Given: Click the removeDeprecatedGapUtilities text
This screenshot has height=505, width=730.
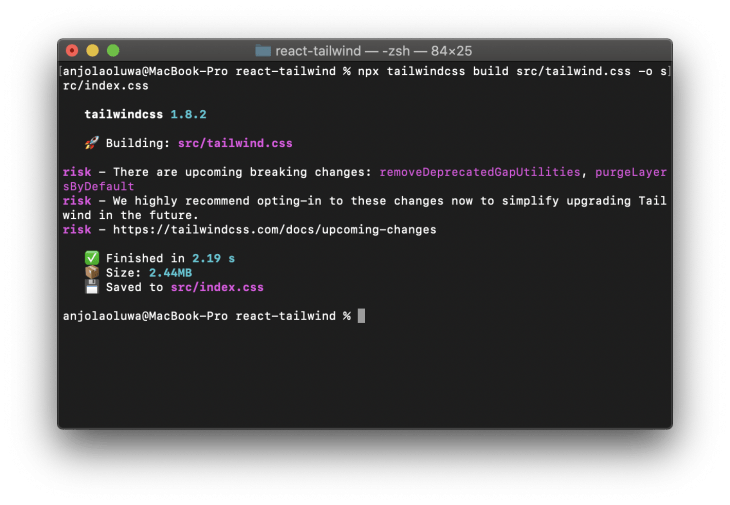Looking at the screenshot, I should [x=480, y=172].
